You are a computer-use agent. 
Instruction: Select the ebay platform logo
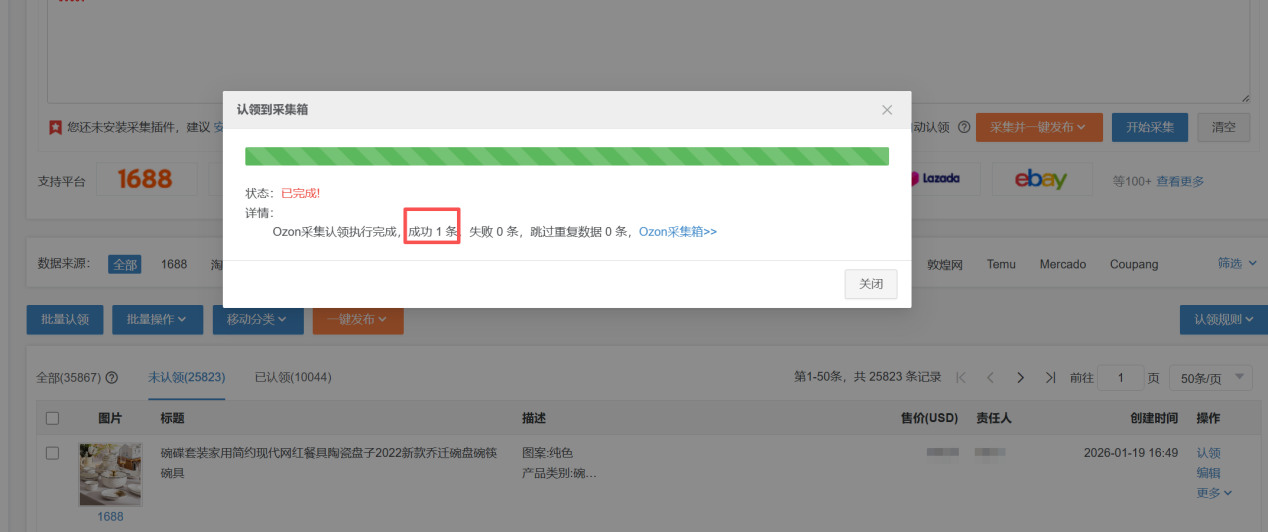(x=1041, y=180)
